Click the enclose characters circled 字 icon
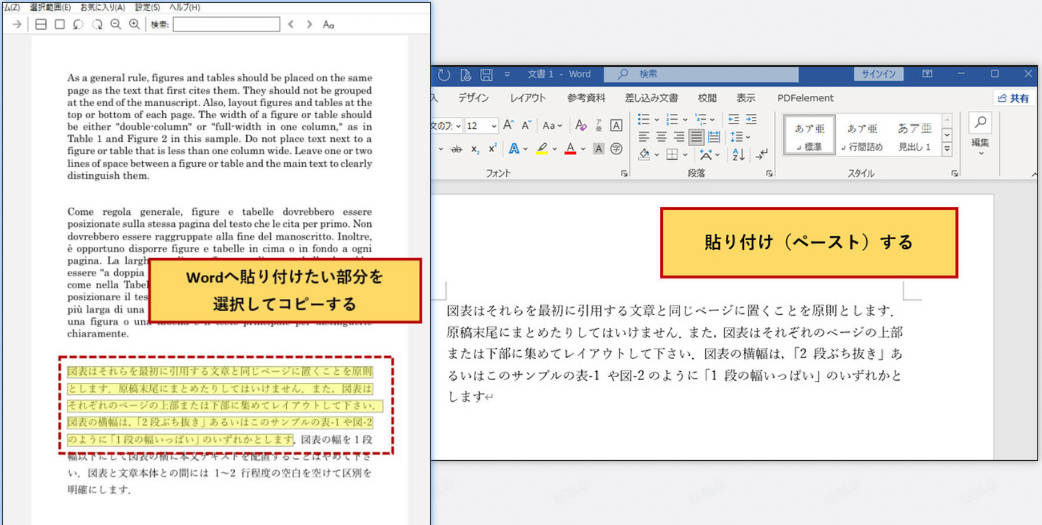Viewport: 1042px width, 525px height. point(616,149)
